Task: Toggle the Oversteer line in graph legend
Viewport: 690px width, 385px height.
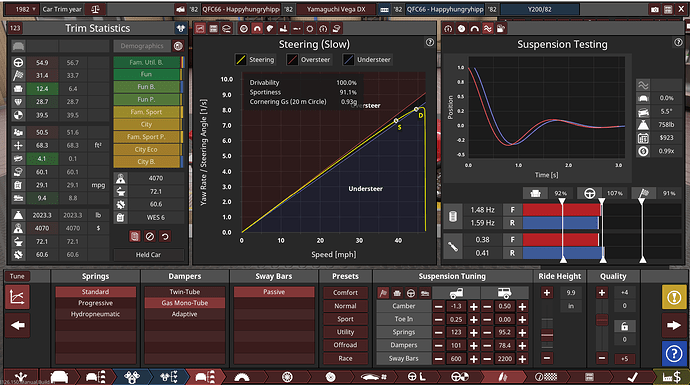Action: (309, 59)
